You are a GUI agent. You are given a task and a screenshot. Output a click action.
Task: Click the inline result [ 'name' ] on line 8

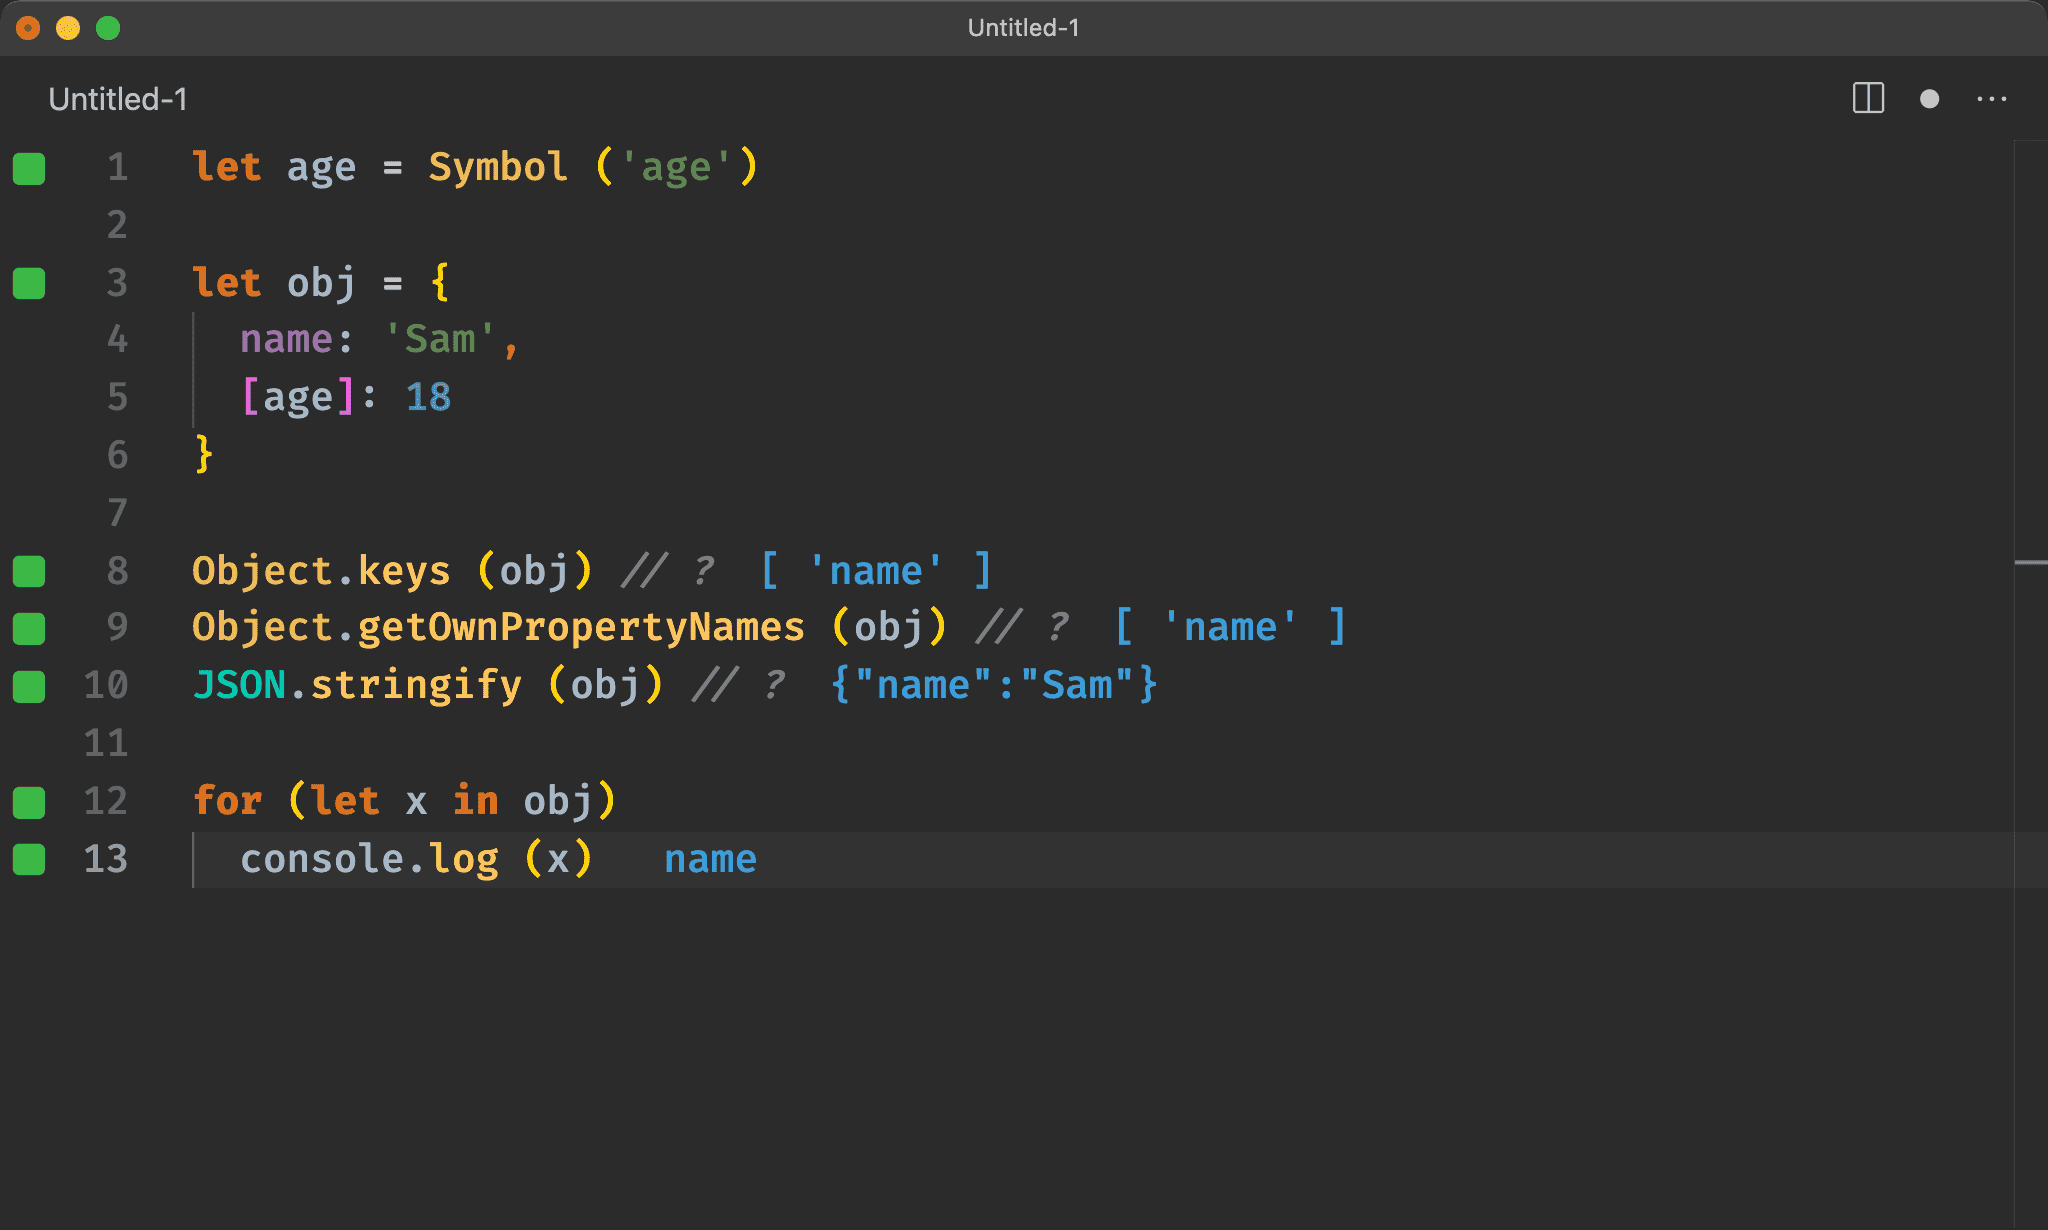[x=876, y=571]
